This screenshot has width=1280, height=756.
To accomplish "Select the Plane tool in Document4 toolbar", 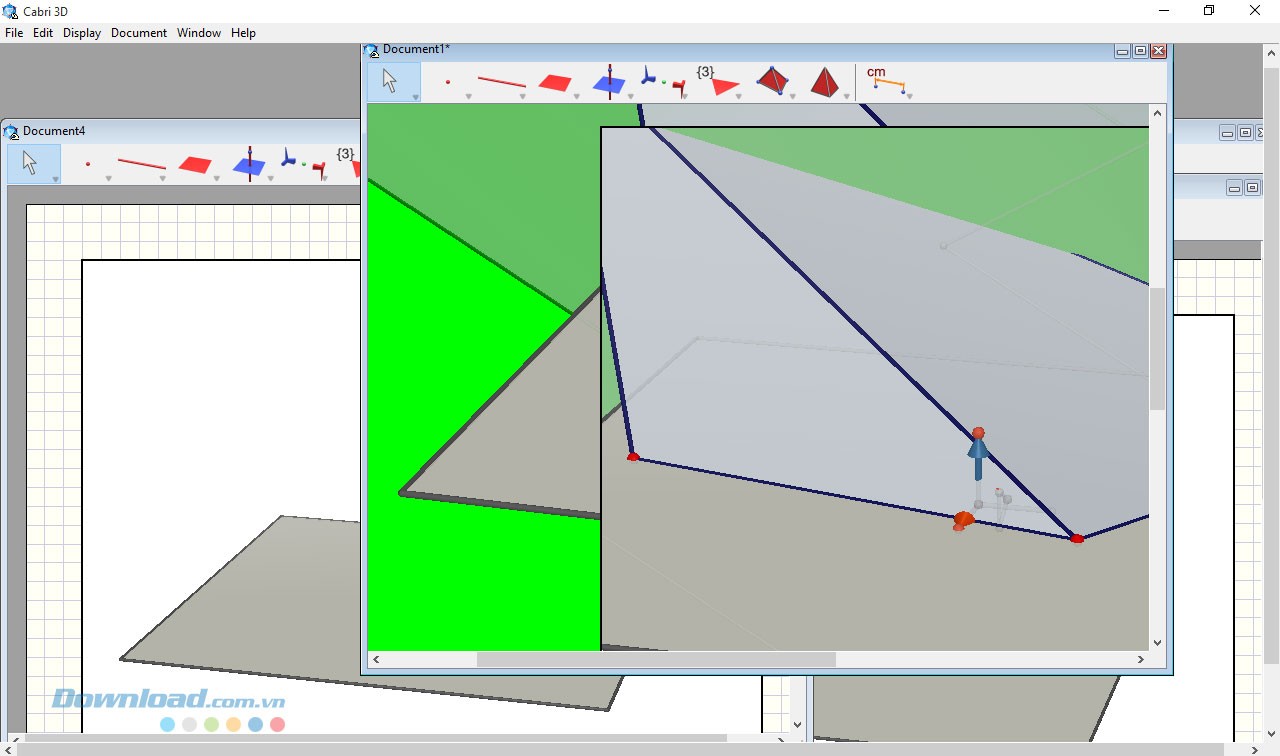I will (195, 165).
